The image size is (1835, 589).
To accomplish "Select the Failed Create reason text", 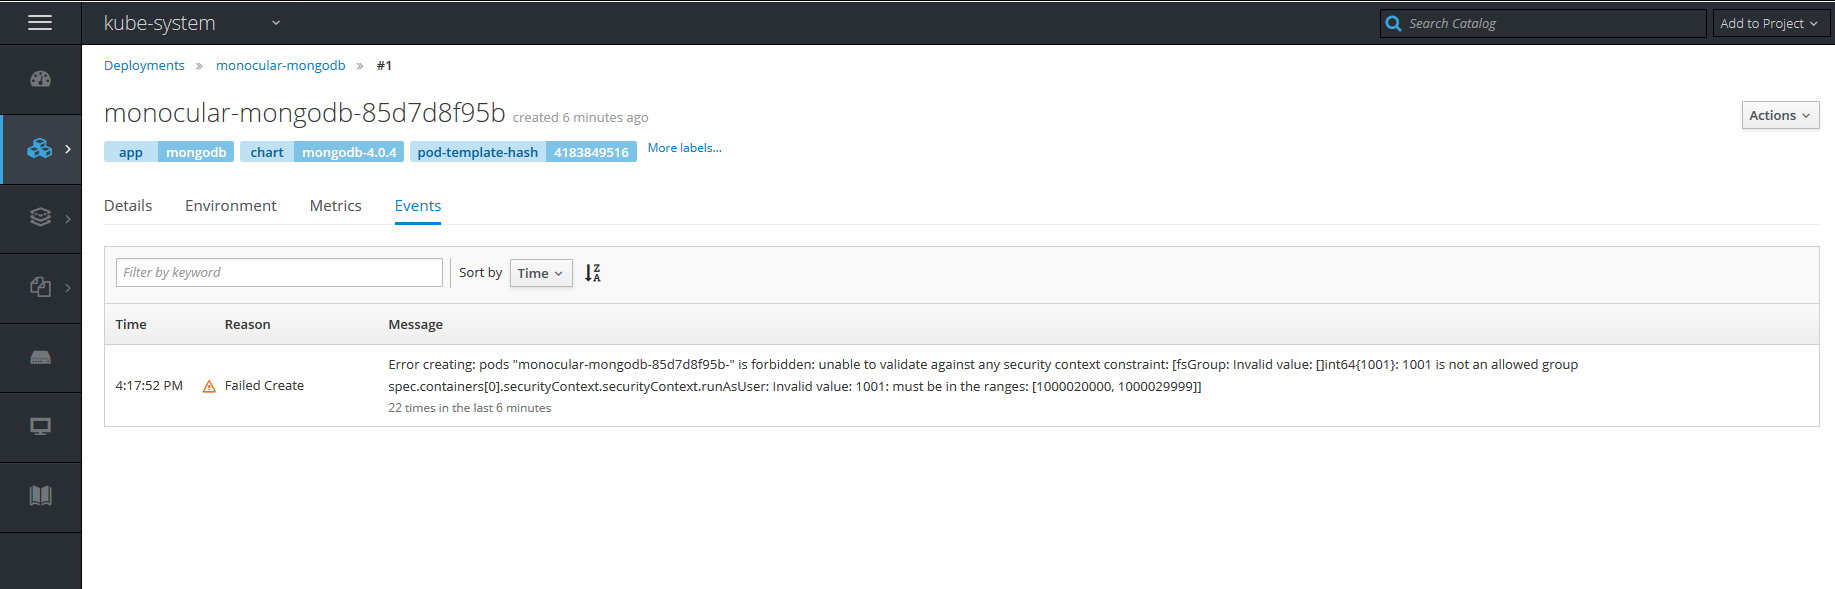I will coord(264,386).
